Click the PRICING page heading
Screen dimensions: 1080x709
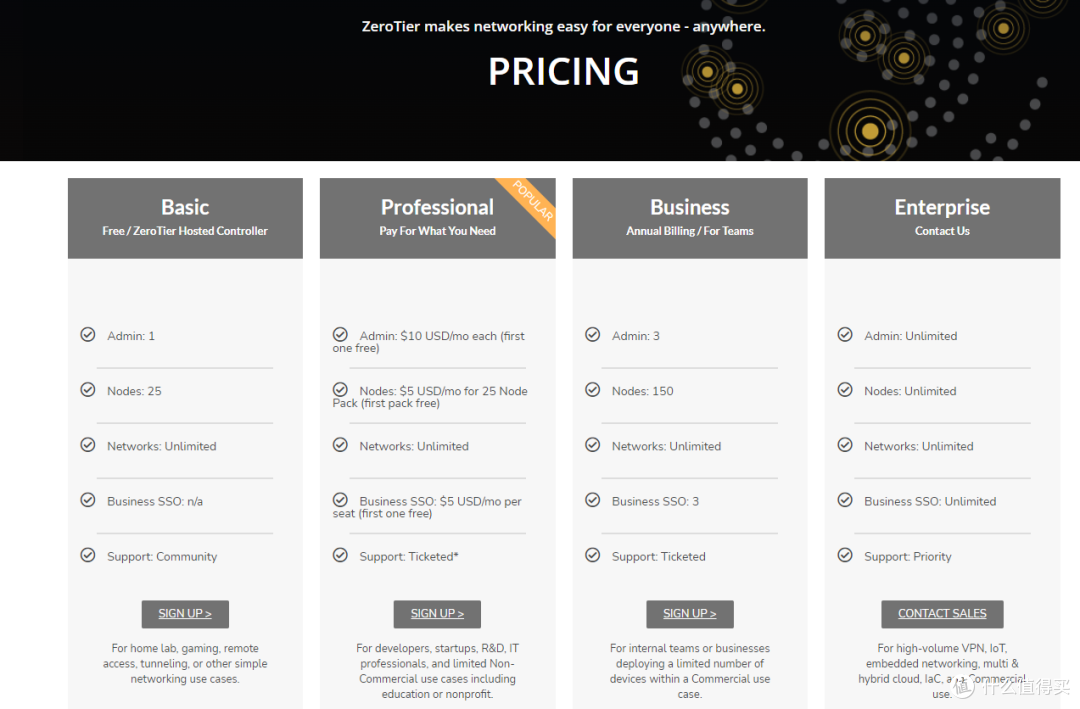[563, 72]
